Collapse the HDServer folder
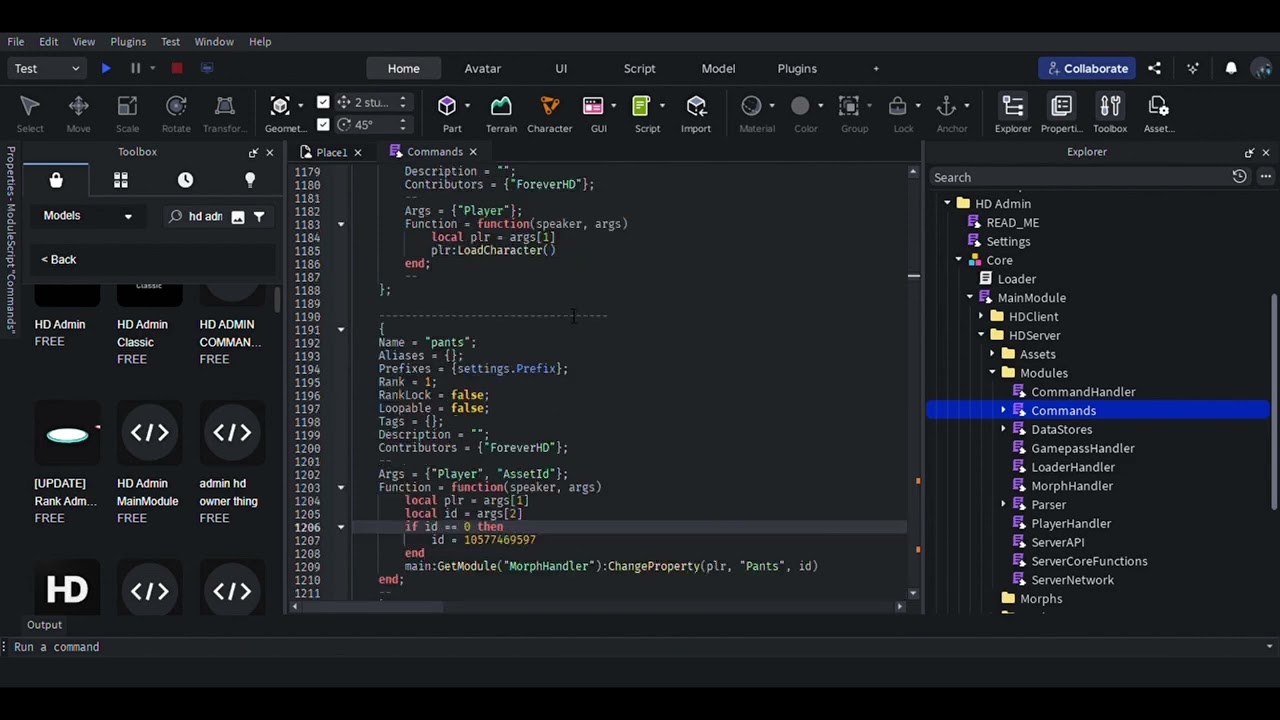The image size is (1280, 720). 981,336
